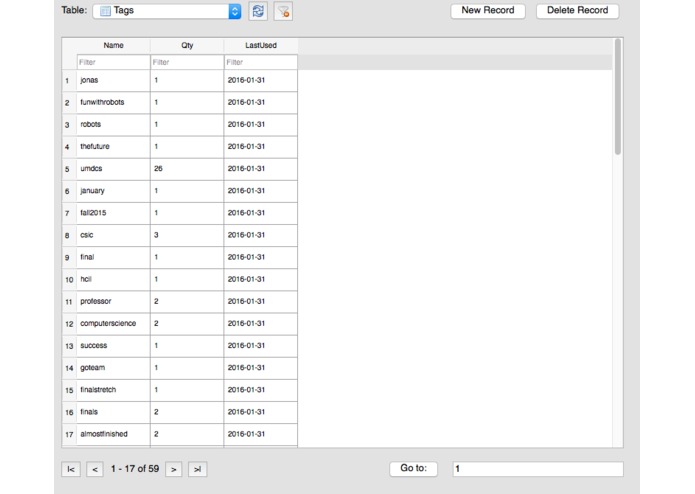Screen dimensions: 695x494
Task: Select the 'professor' name cell
Action: click(x=113, y=302)
